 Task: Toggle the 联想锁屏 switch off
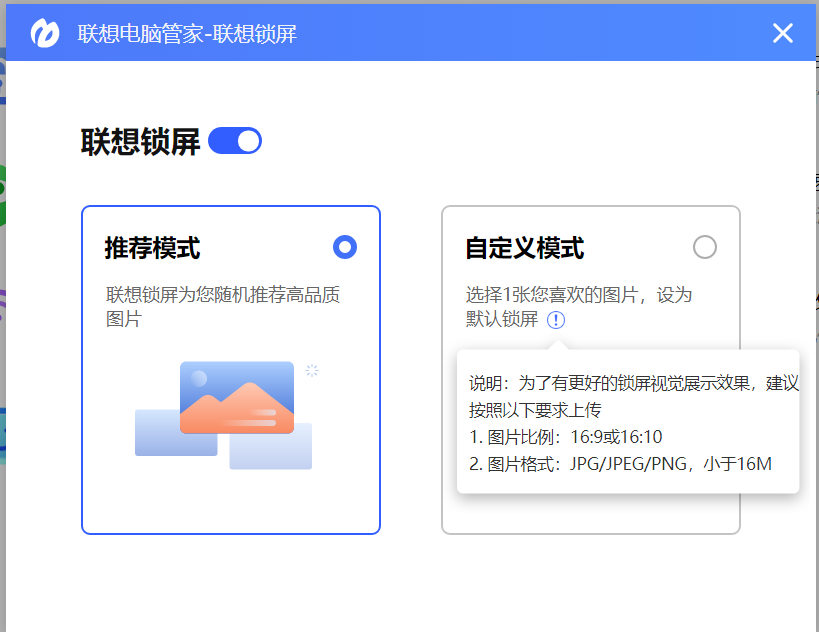coord(235,141)
